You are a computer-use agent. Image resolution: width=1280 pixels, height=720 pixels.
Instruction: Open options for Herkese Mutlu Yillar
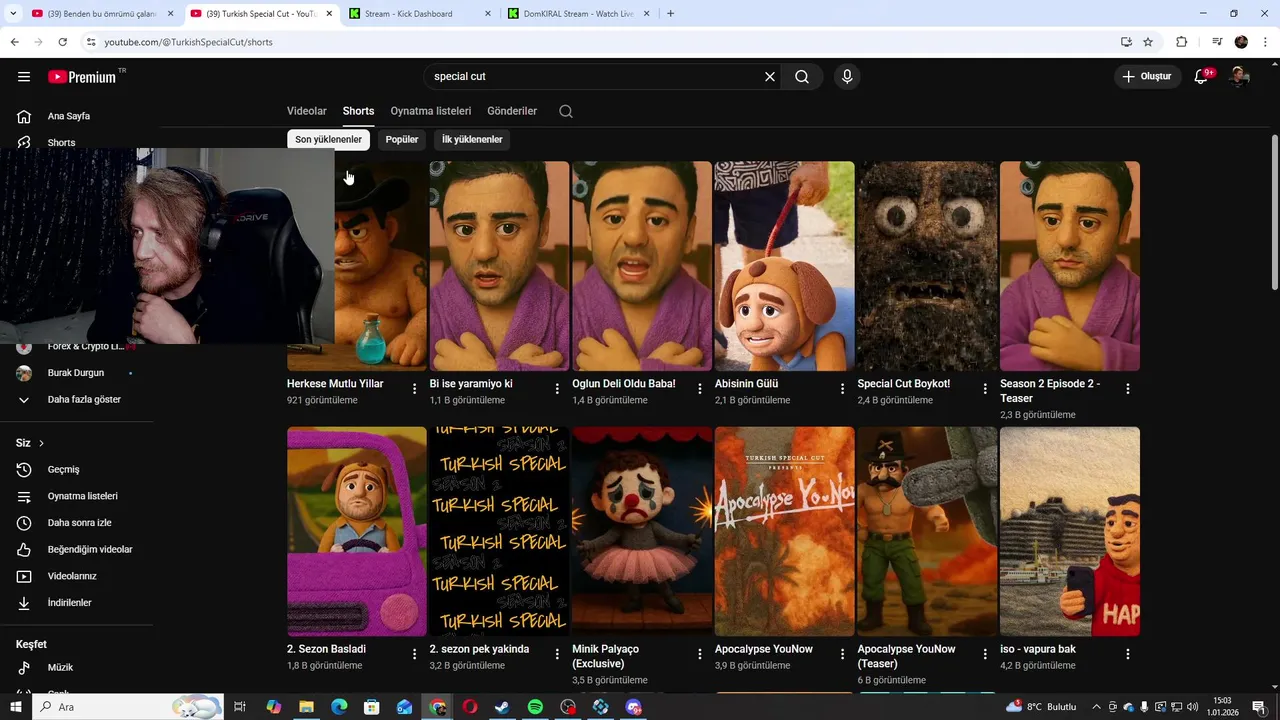click(x=415, y=389)
